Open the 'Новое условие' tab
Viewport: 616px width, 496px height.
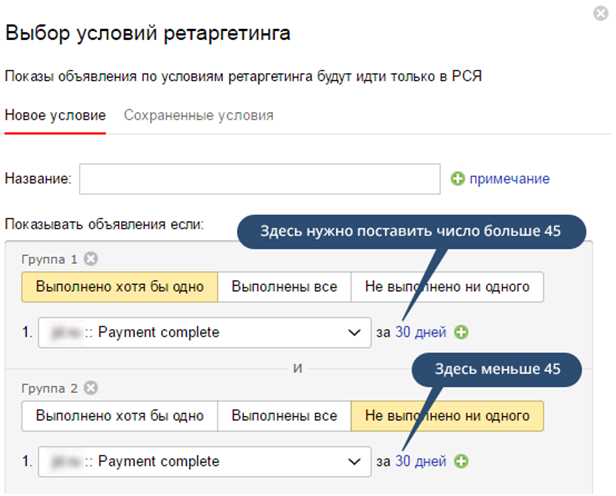pyautogui.click(x=55, y=115)
